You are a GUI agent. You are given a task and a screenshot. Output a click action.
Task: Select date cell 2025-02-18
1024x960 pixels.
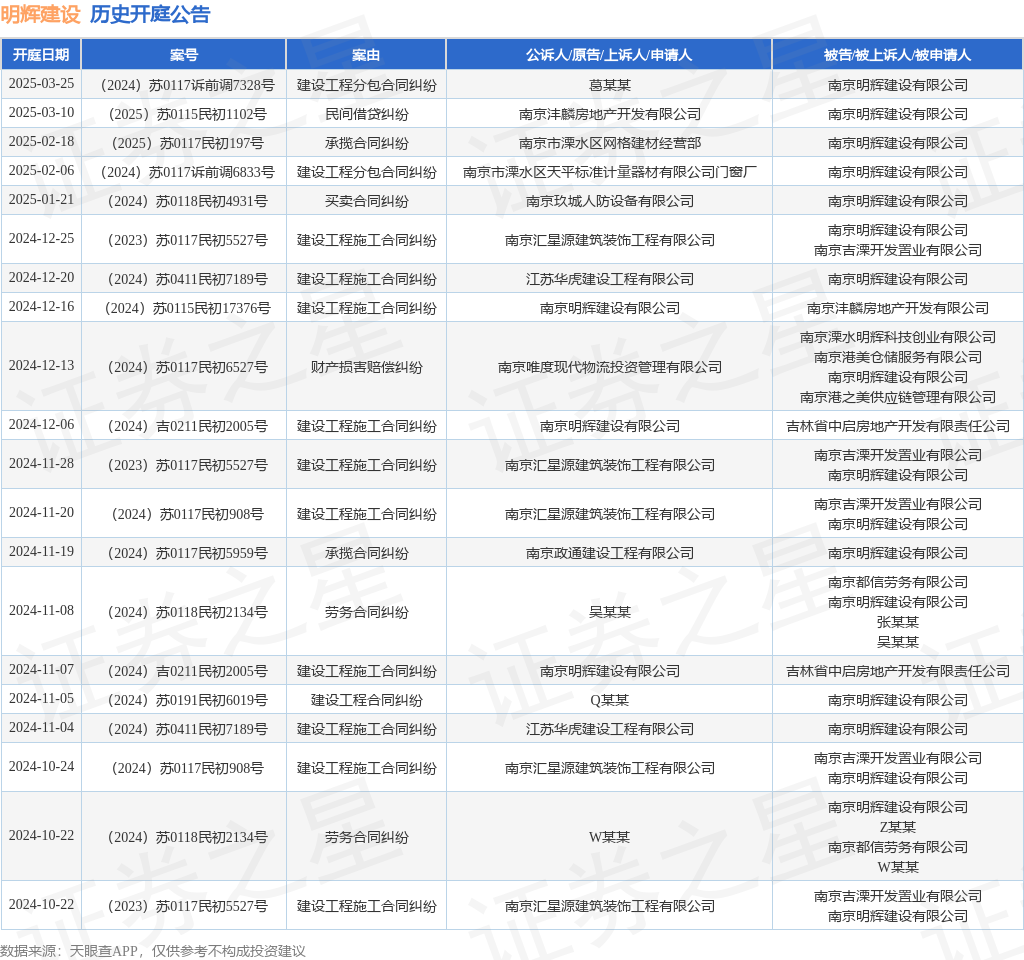41,142
